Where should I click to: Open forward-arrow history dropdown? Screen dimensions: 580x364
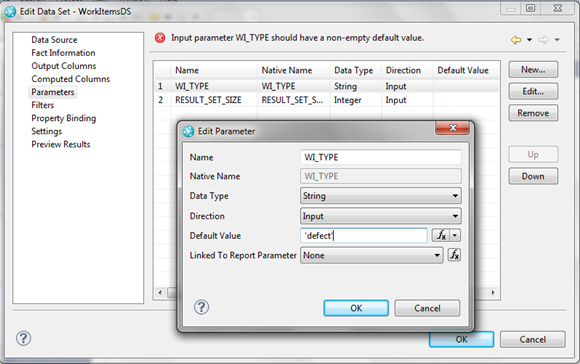(x=557, y=40)
